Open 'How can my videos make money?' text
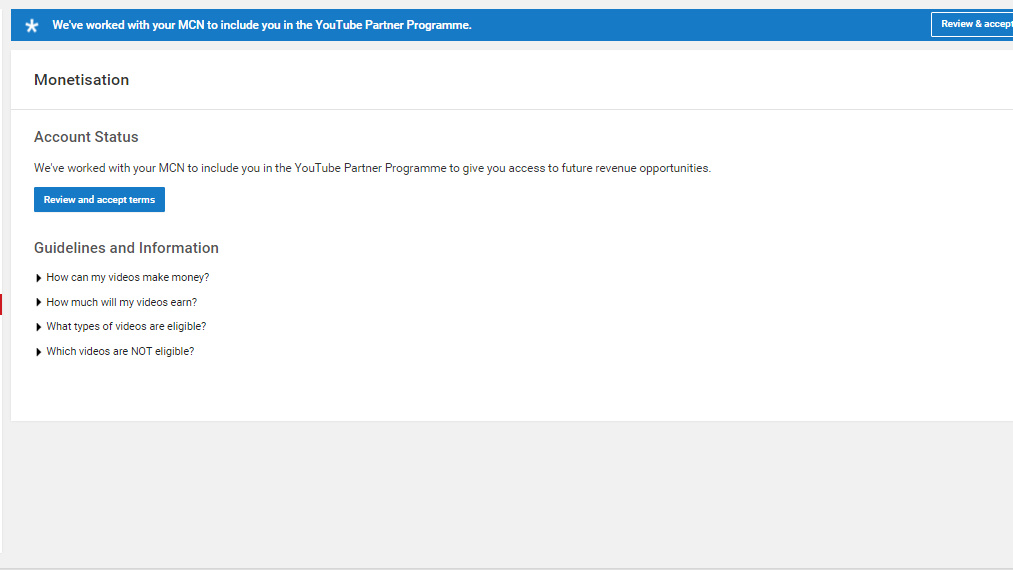The height and width of the screenshot is (570, 1013). tap(128, 277)
